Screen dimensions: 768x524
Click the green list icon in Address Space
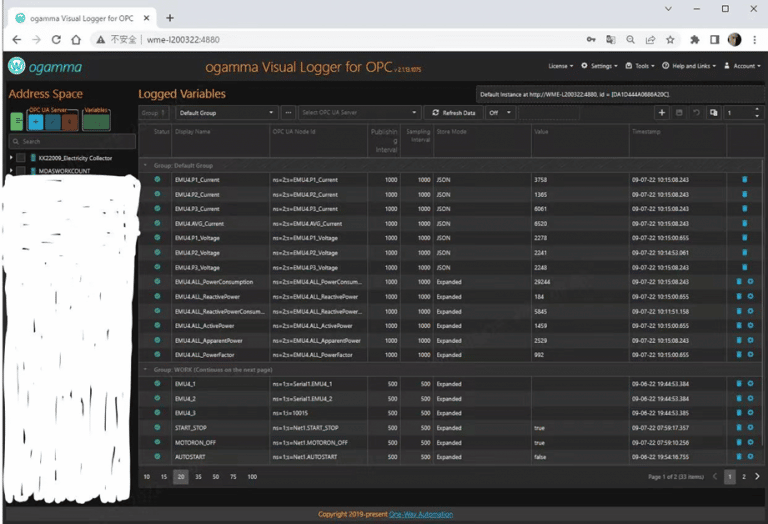(16, 121)
